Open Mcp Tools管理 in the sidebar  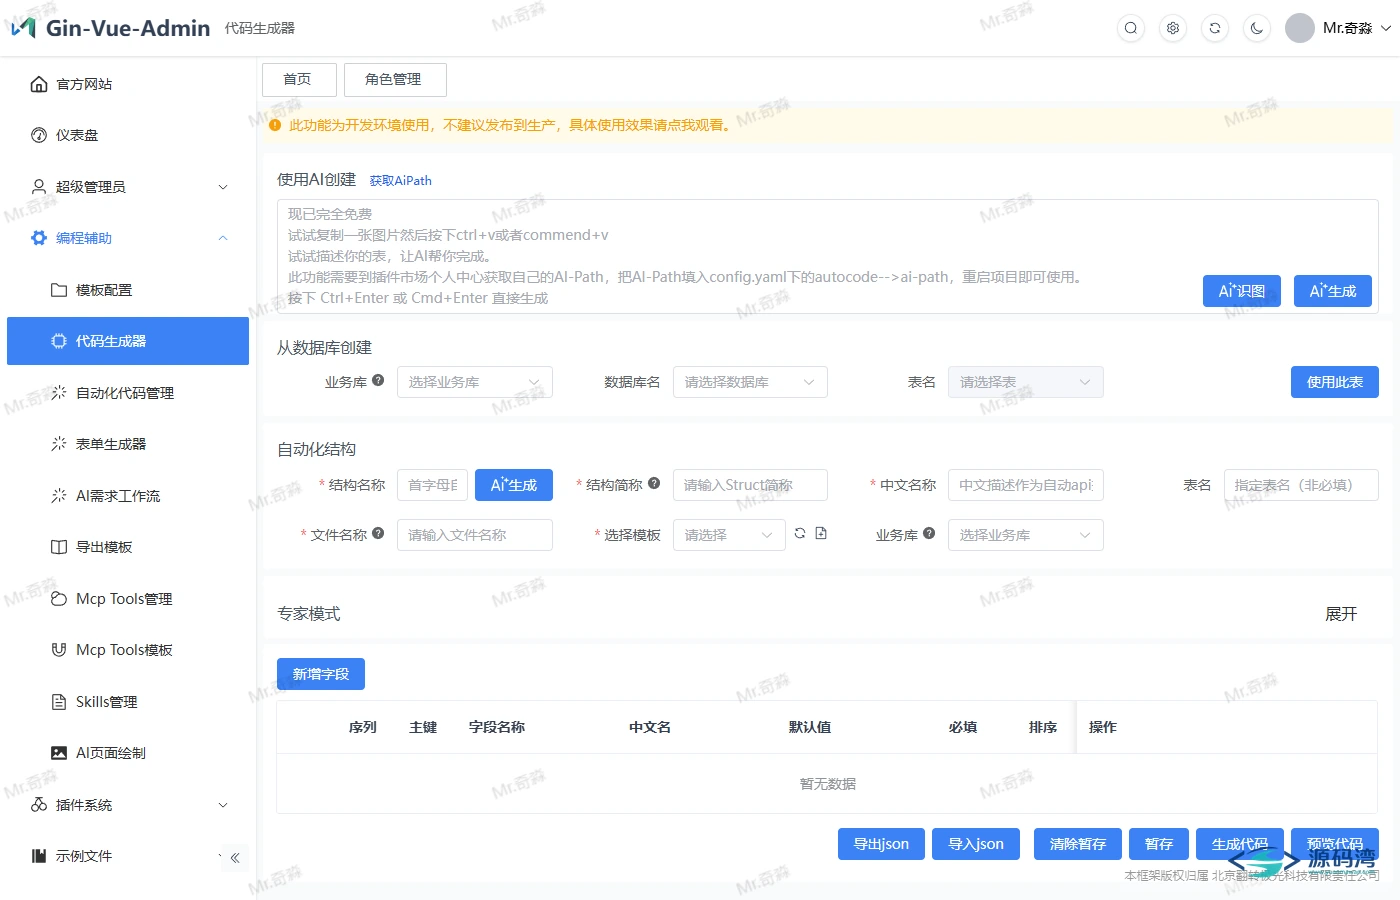coord(128,599)
